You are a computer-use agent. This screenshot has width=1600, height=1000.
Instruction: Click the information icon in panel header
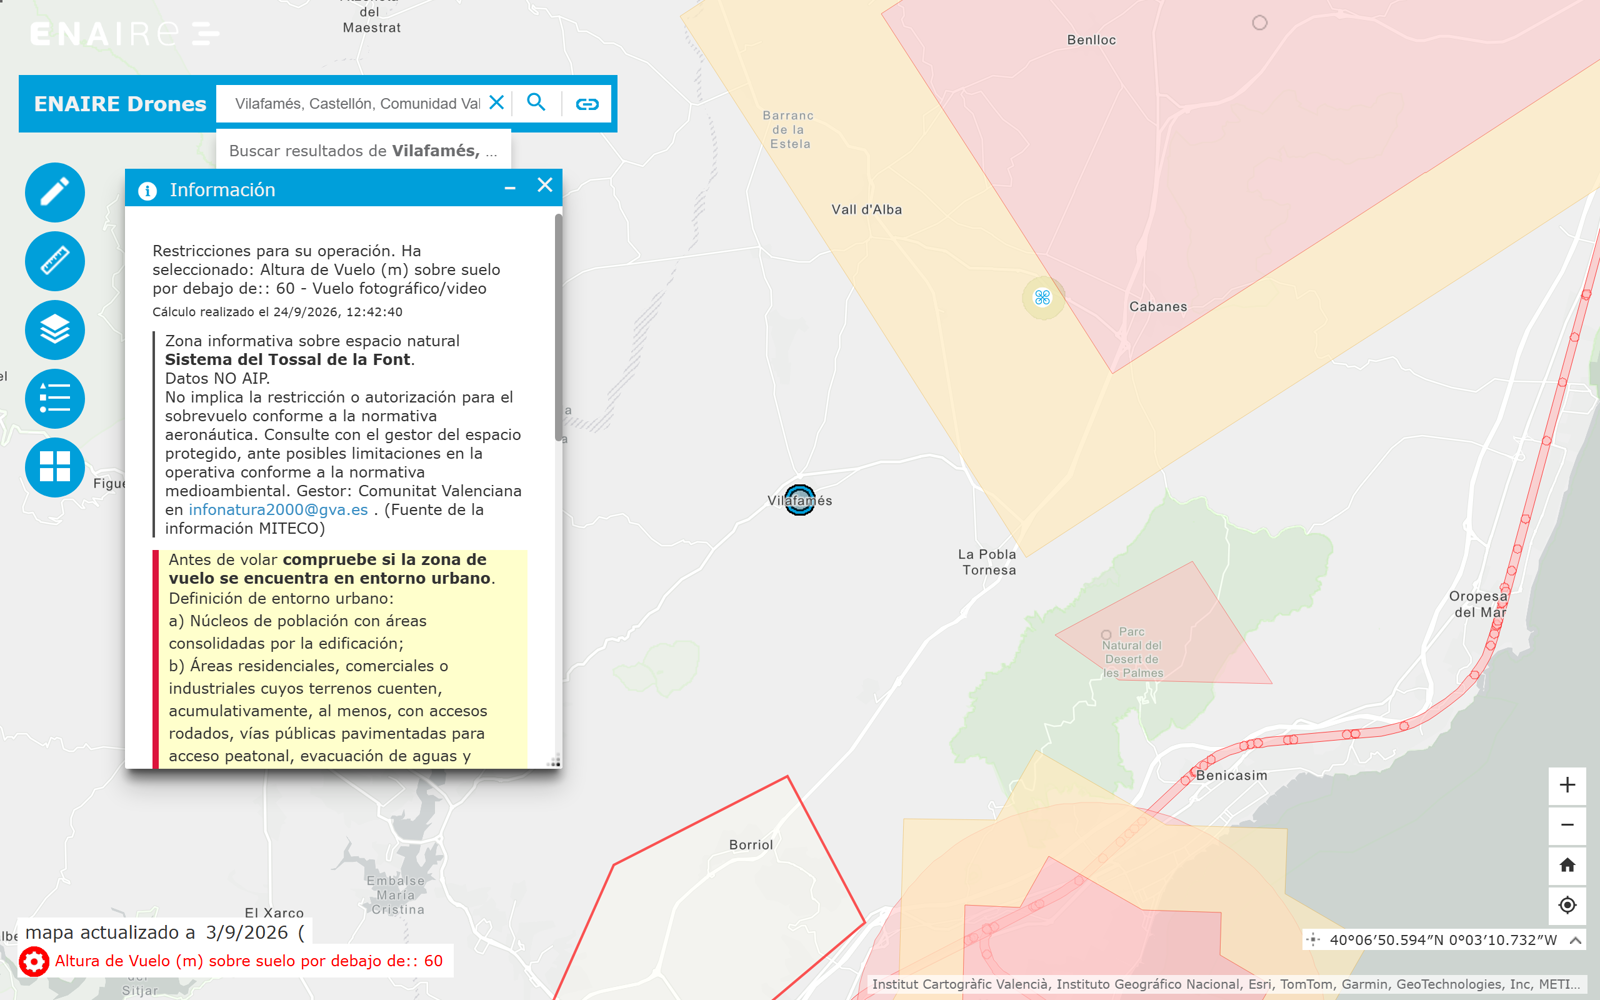tap(147, 191)
